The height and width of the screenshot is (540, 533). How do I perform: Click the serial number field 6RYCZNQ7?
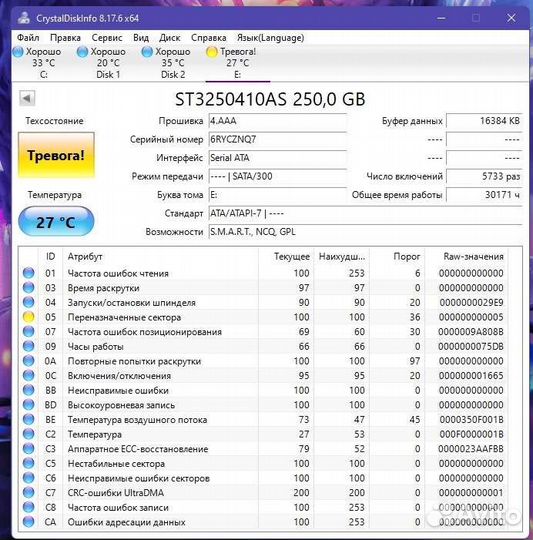[278, 139]
